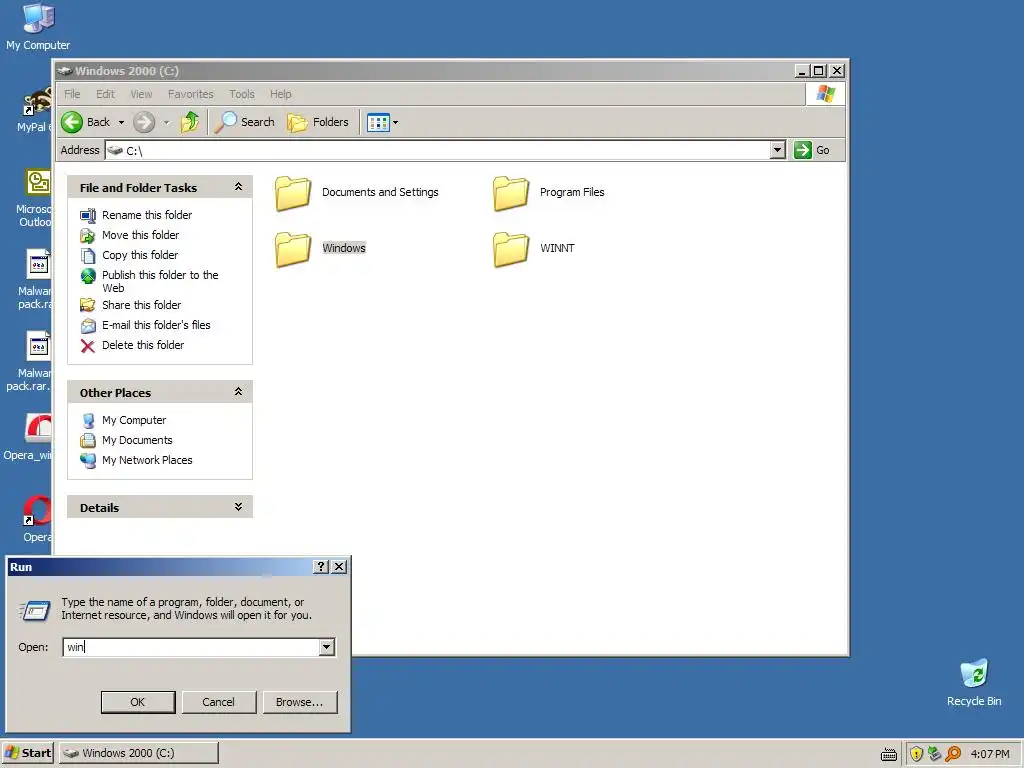Click Rename this folder link
This screenshot has width=1024, height=768.
(x=147, y=215)
